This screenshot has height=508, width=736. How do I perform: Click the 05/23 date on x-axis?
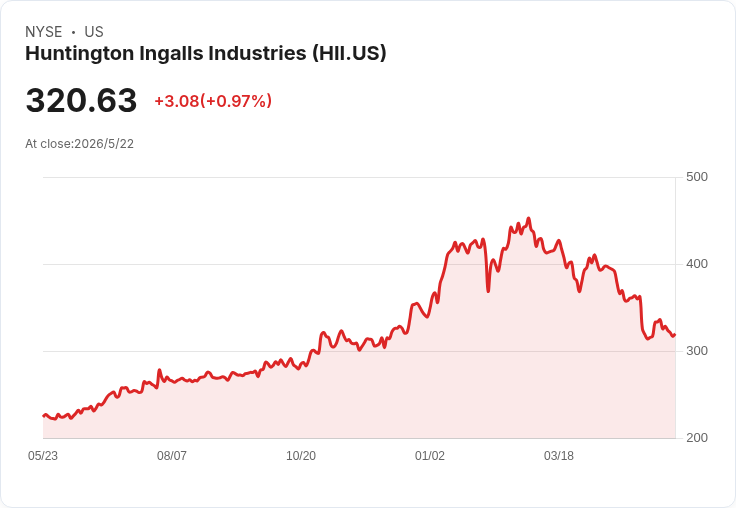pos(43,455)
